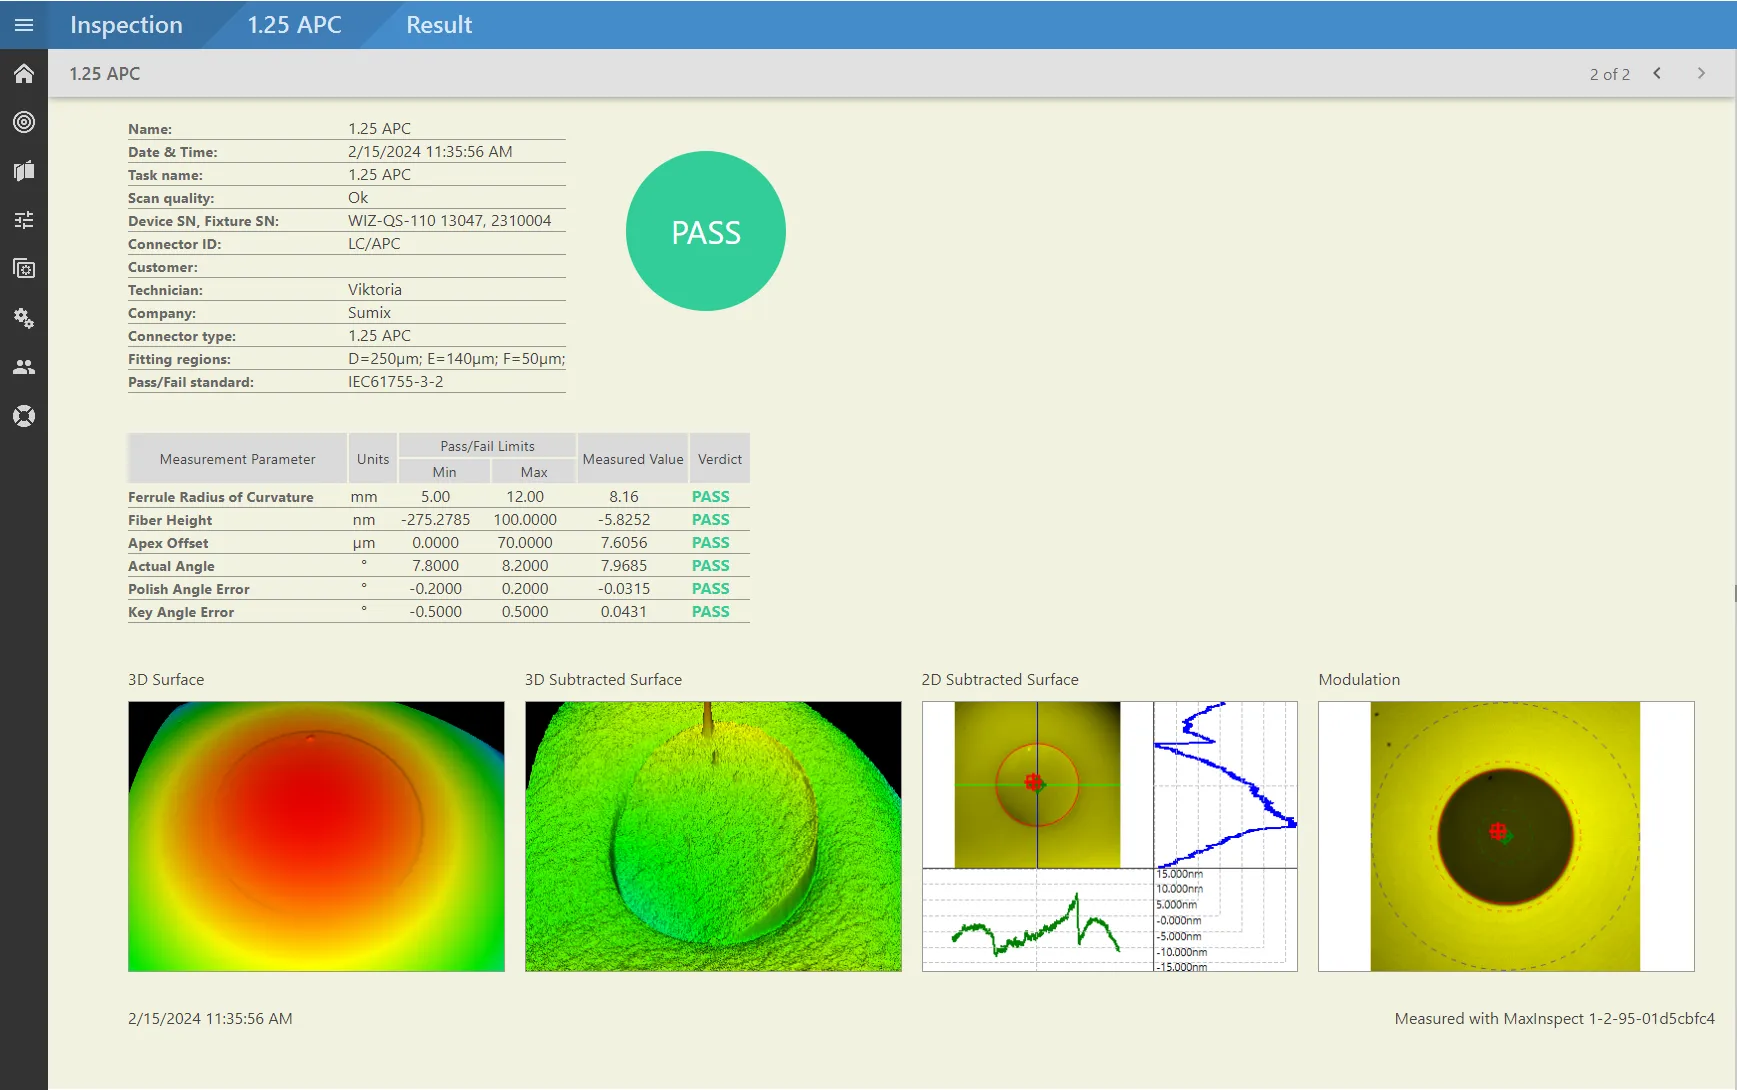Click the 1.25 APC page title link
The width and height of the screenshot is (1737, 1090).
104,73
